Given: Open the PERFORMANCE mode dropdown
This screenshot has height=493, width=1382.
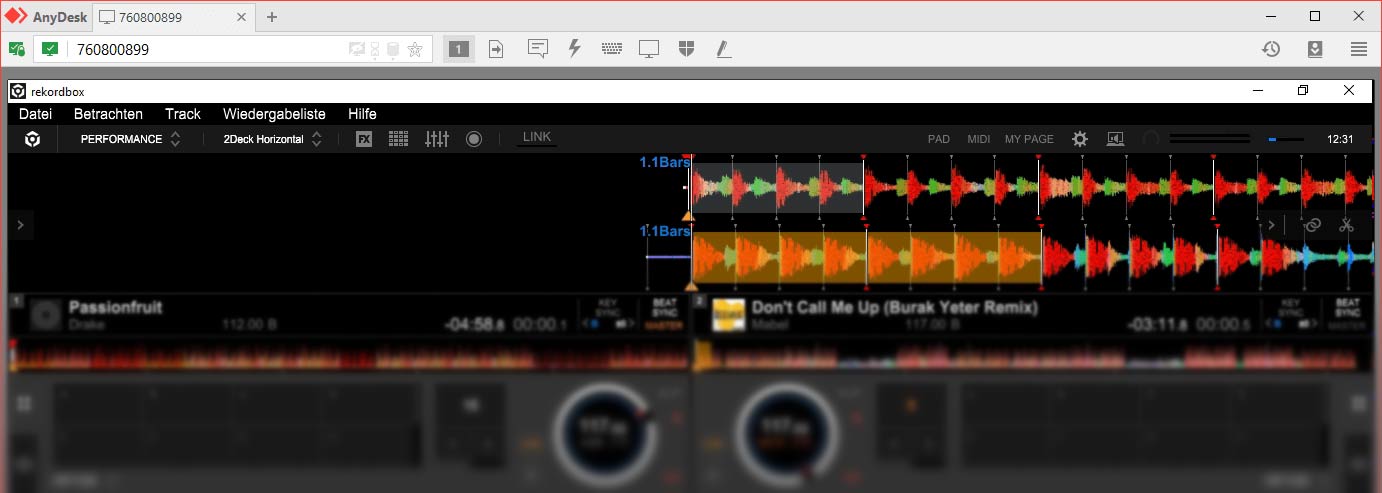Looking at the screenshot, I should (131, 139).
